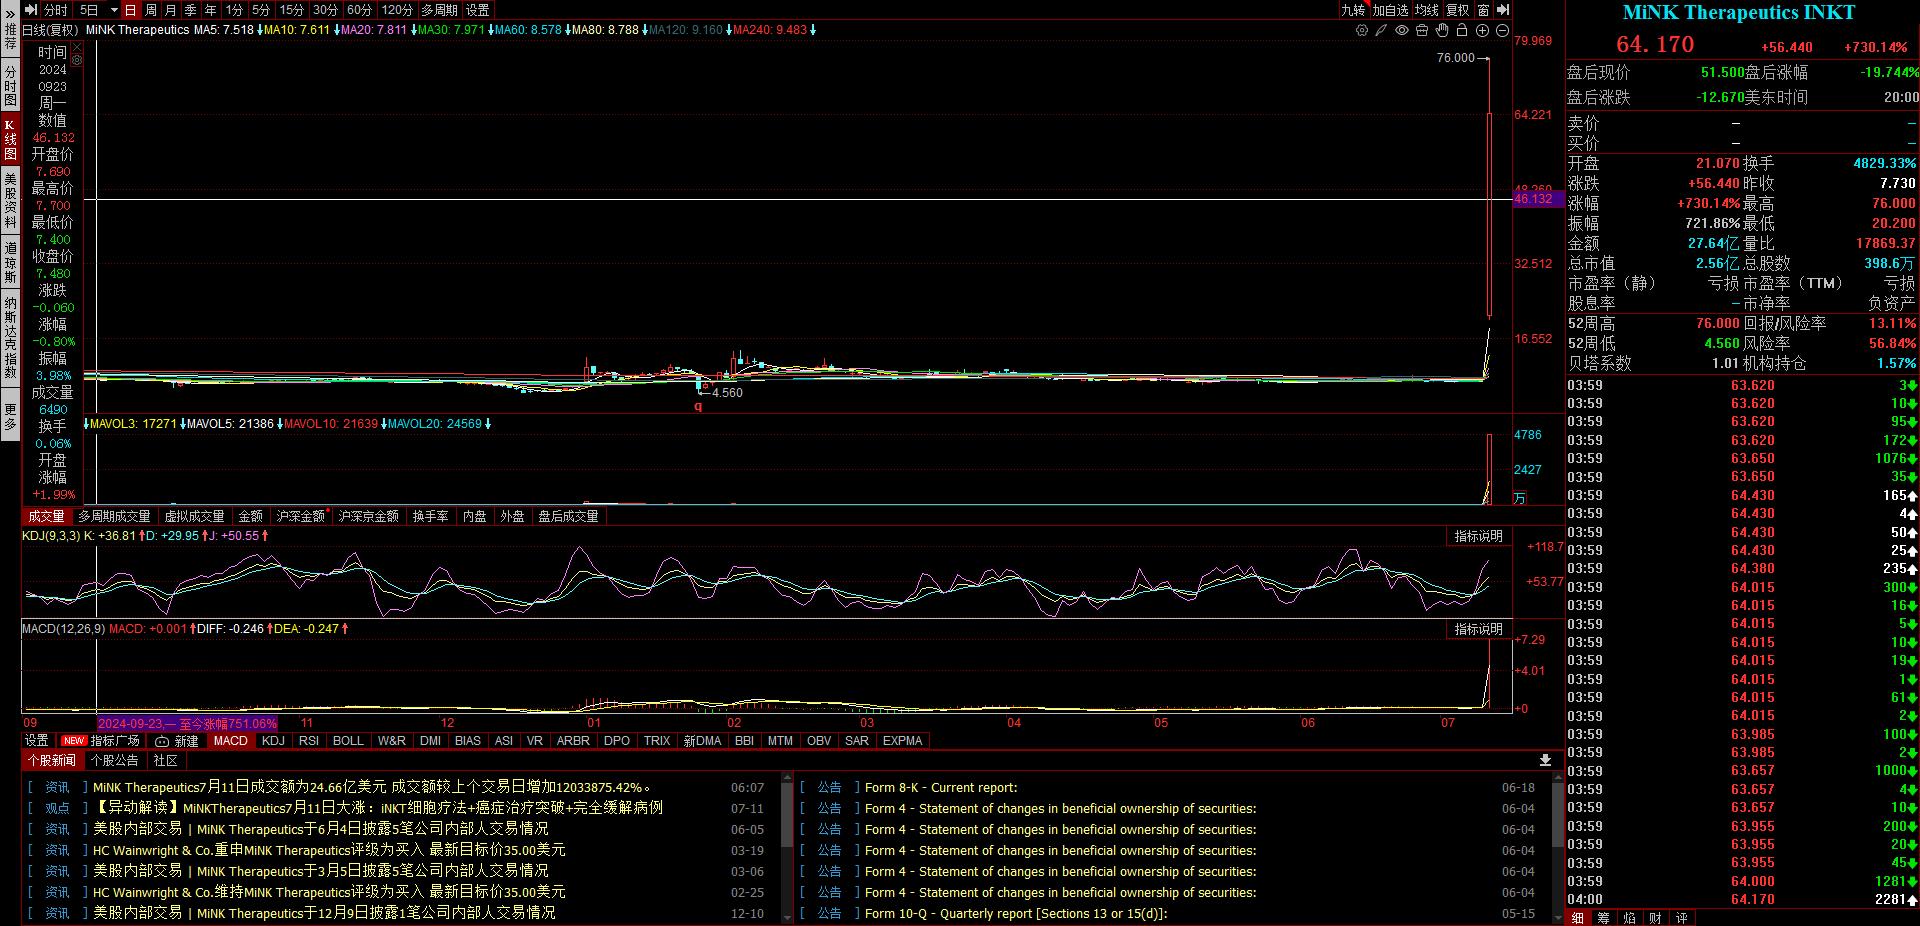The width and height of the screenshot is (1920, 926).
Task: Open 指标广场 indicator marketplace
Action: (102, 741)
